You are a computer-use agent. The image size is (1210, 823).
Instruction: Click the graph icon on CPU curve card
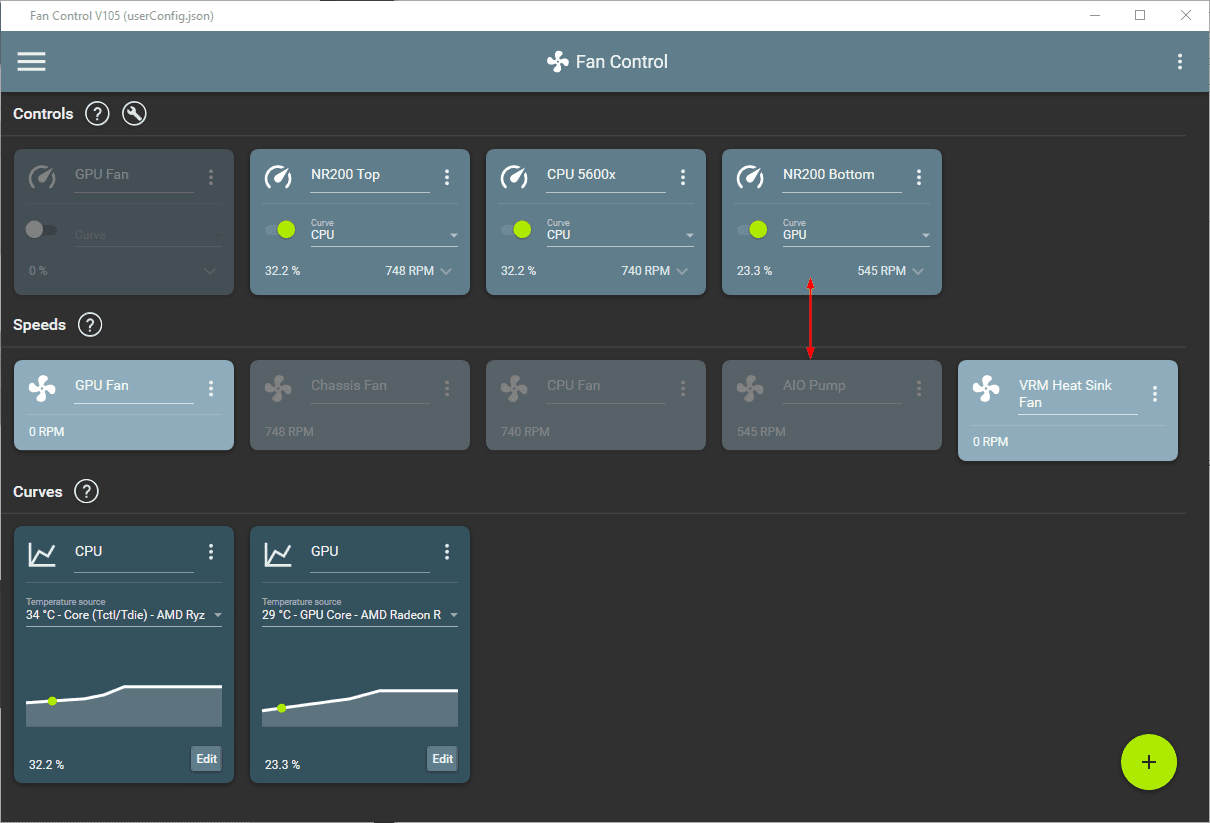[42, 553]
